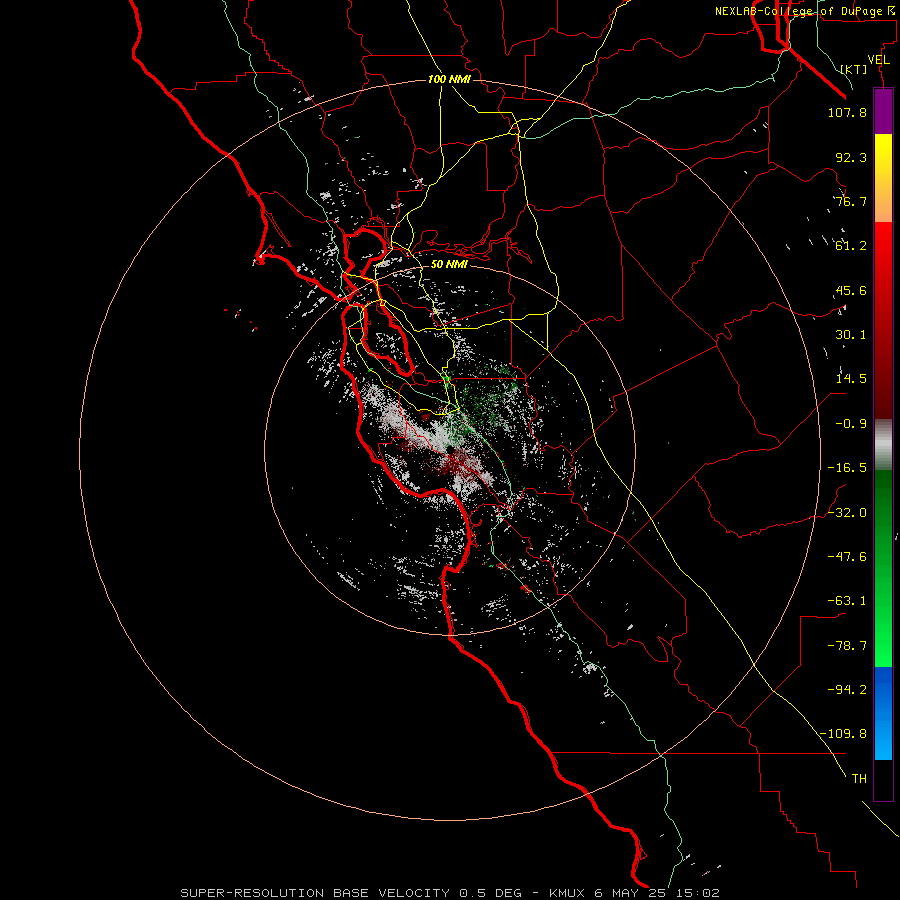900x900 pixels.
Task: Click the -109.8 legend value
Action: (x=843, y=734)
